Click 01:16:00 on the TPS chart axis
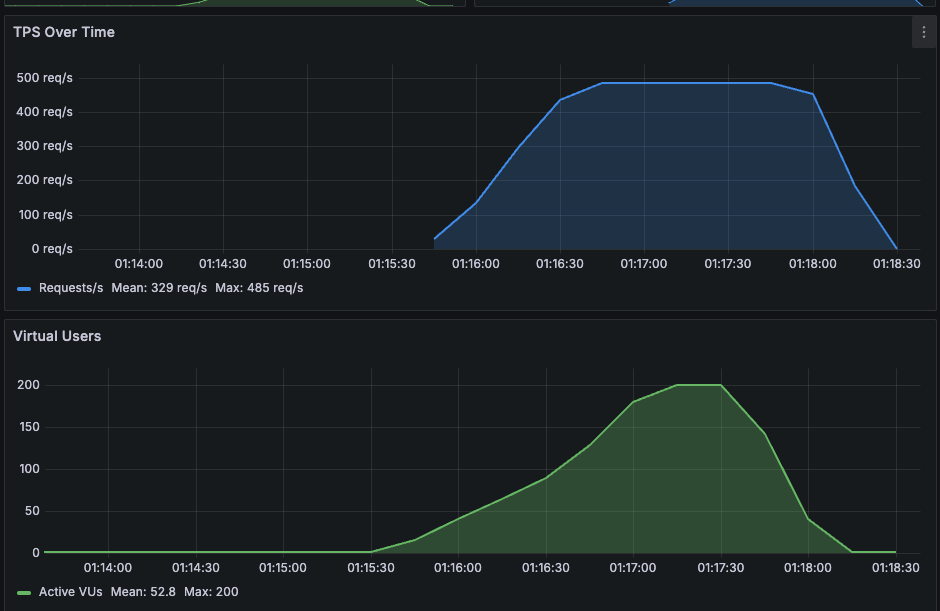The width and height of the screenshot is (940, 611). click(476, 264)
